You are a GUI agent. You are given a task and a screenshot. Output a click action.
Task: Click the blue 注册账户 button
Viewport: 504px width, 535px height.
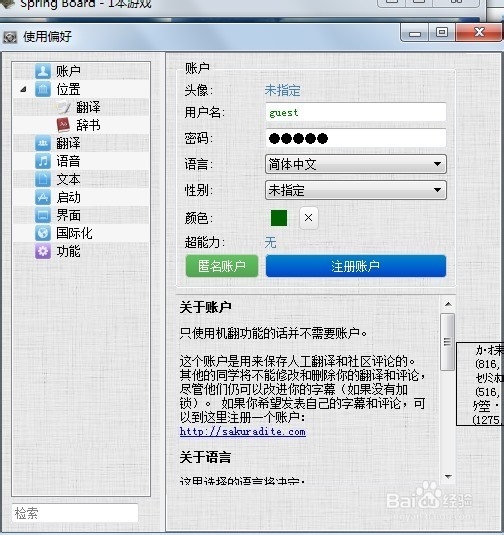tap(356, 266)
